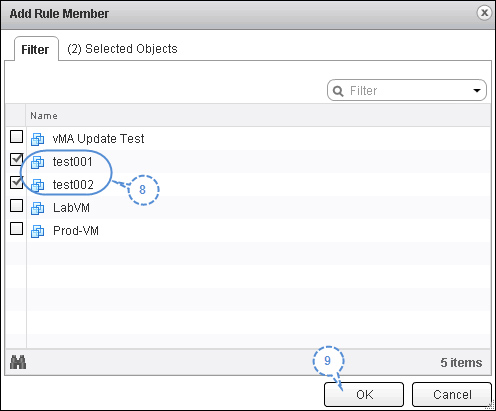The height and width of the screenshot is (411, 496).
Task: Open the Filter dropdown arrow
Action: pos(477,91)
